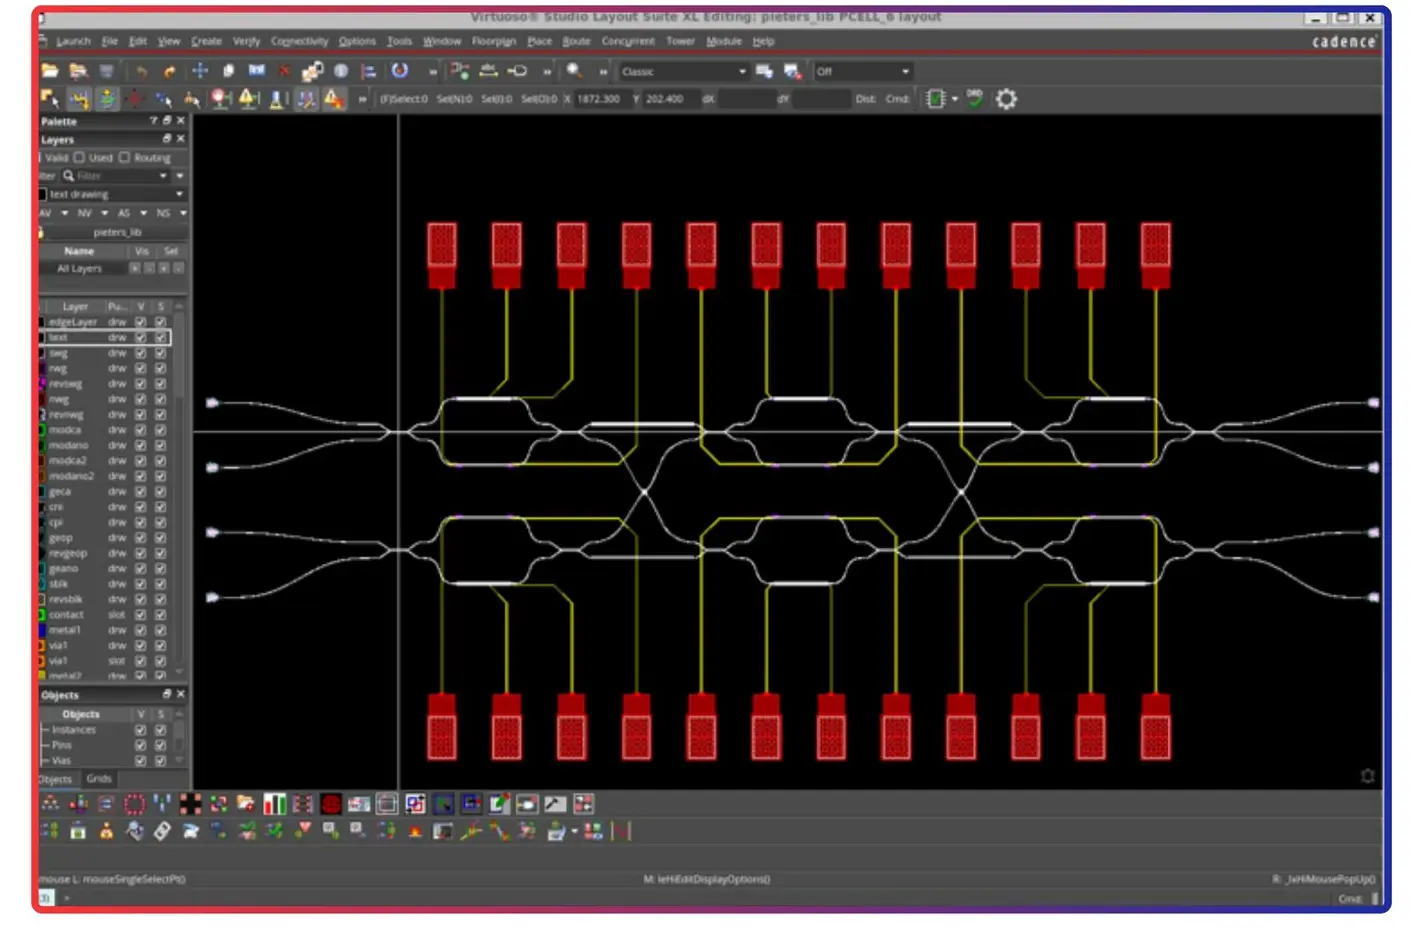
Task: Click the red-green bar chart icon in bottom toolbar
Action: pyautogui.click(x=274, y=804)
